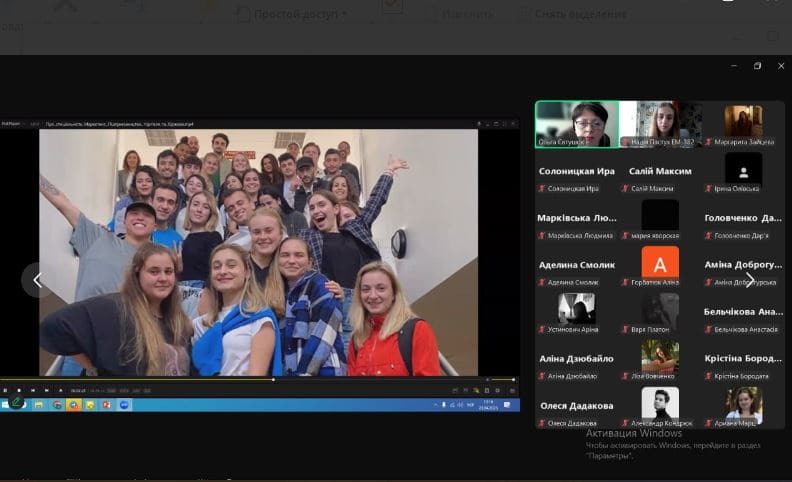Skip to next item in shared player
792x482 pixels.
tap(46, 390)
